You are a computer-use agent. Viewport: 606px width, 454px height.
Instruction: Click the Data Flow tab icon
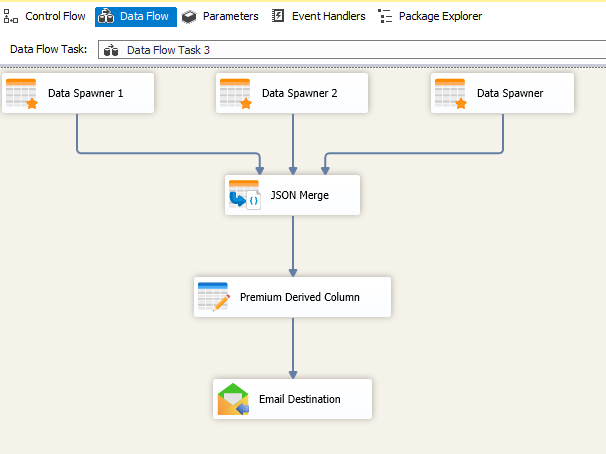click(106, 16)
